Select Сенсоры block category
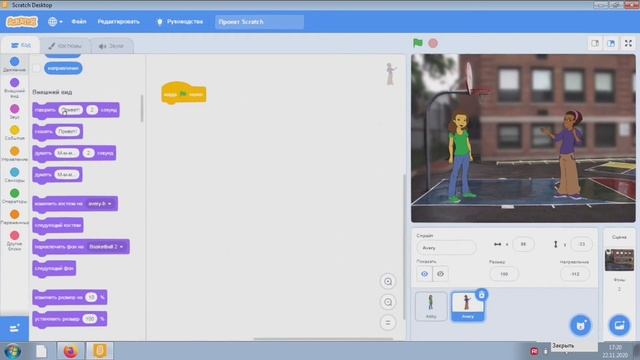Viewport: 640px width, 360px height. [x=14, y=175]
